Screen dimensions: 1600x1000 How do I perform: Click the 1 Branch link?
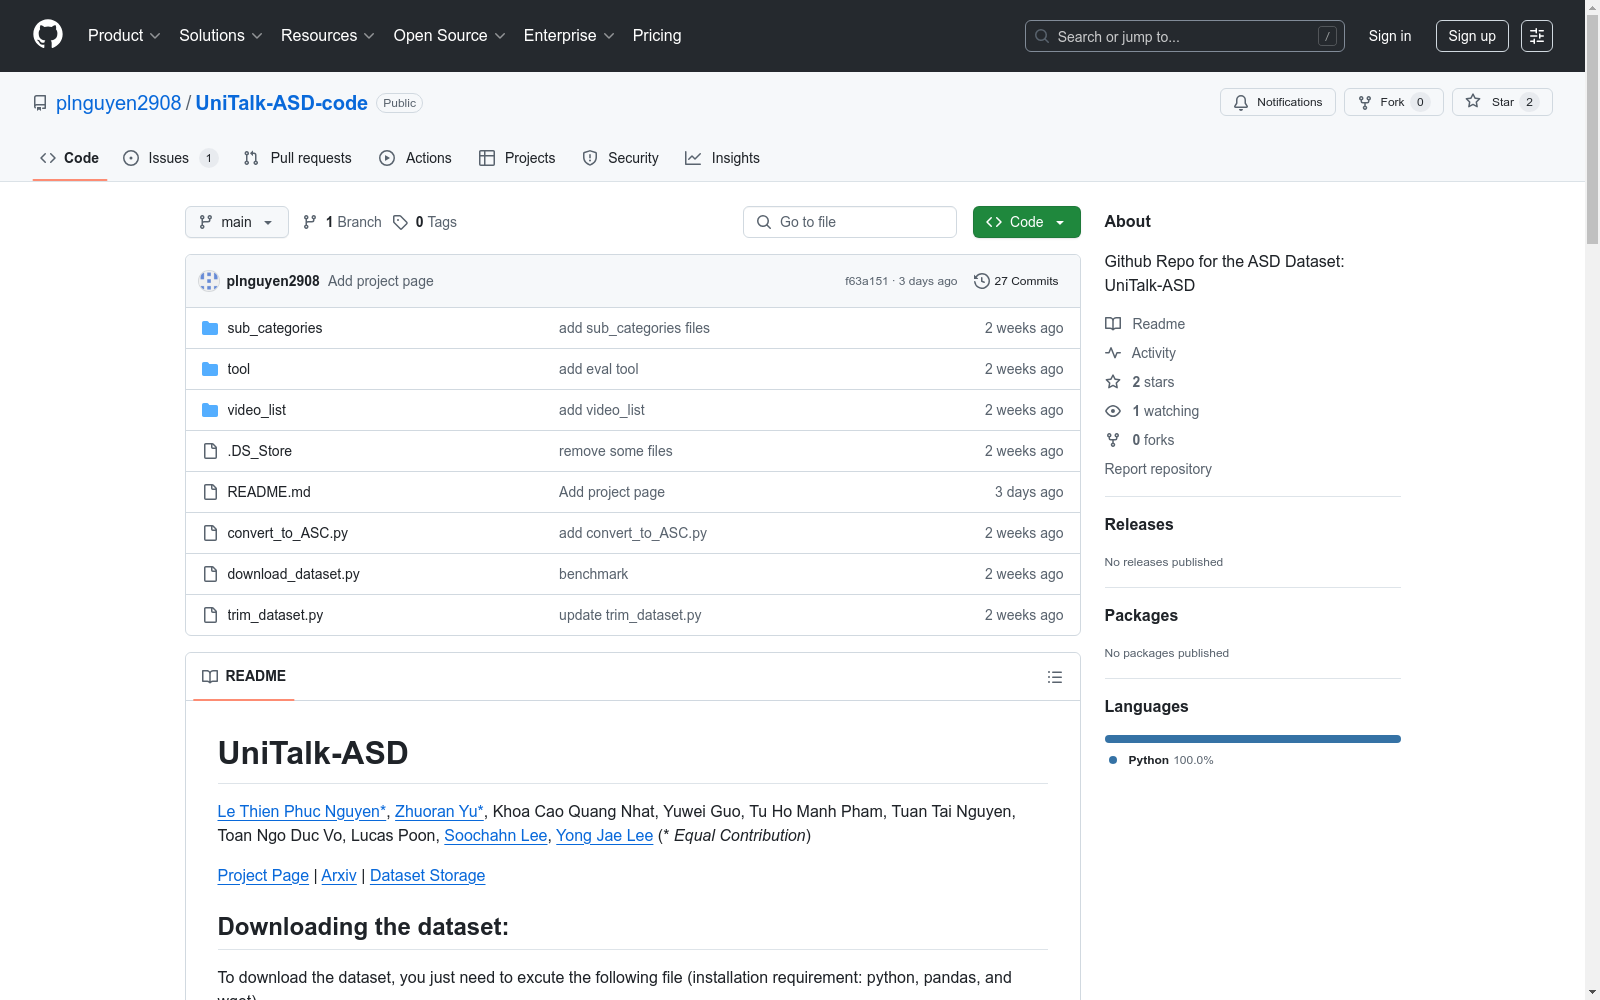[x=342, y=222]
